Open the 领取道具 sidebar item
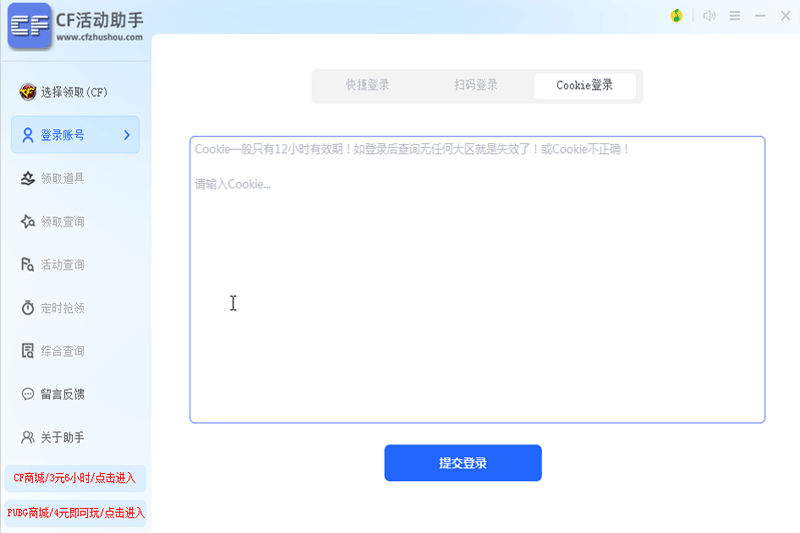This screenshot has width=800, height=533. [x=76, y=178]
